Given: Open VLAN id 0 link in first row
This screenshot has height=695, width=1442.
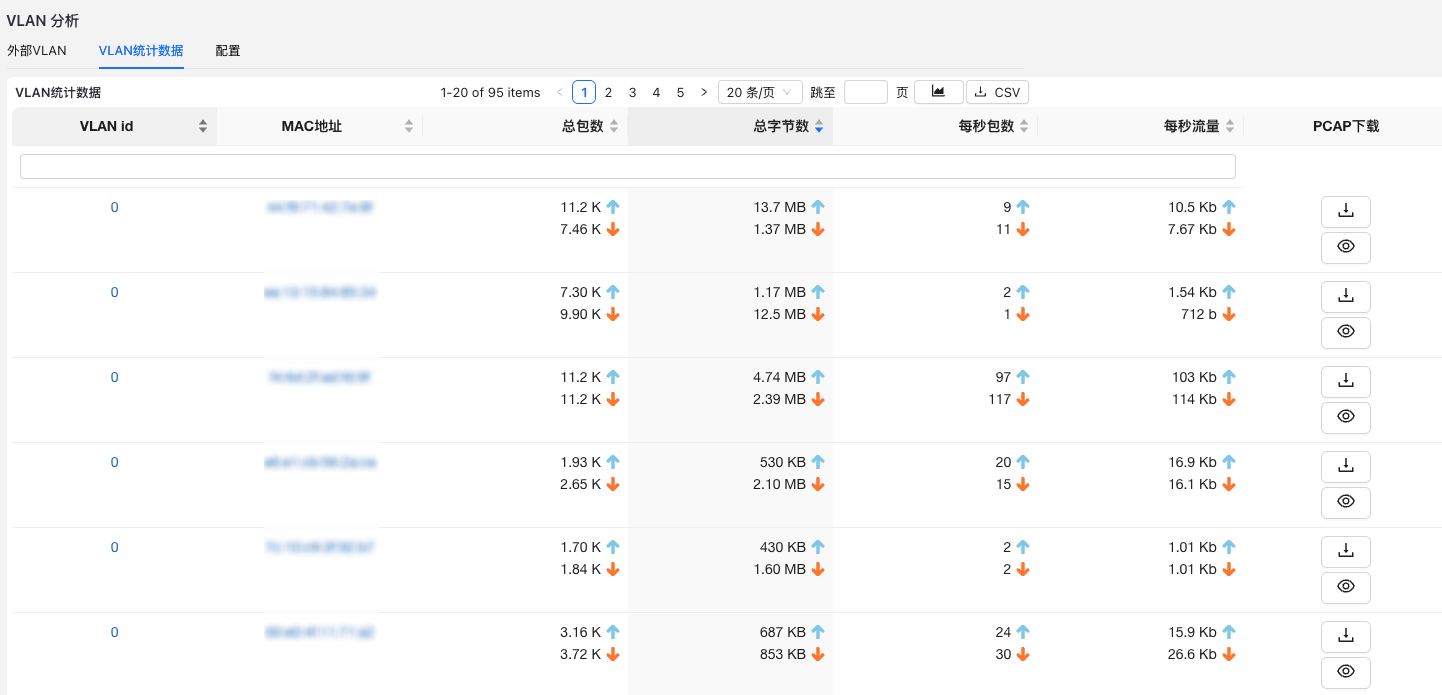Looking at the screenshot, I should coord(114,207).
